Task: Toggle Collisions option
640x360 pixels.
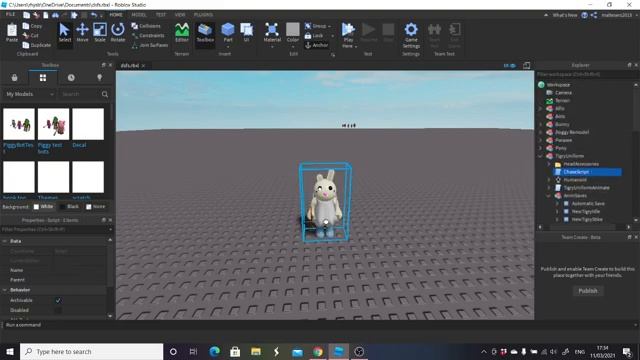Action: pos(146,26)
